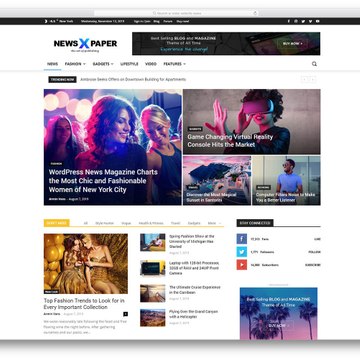Select the Travel filter tab
360x360 pixels.
pos(175,223)
